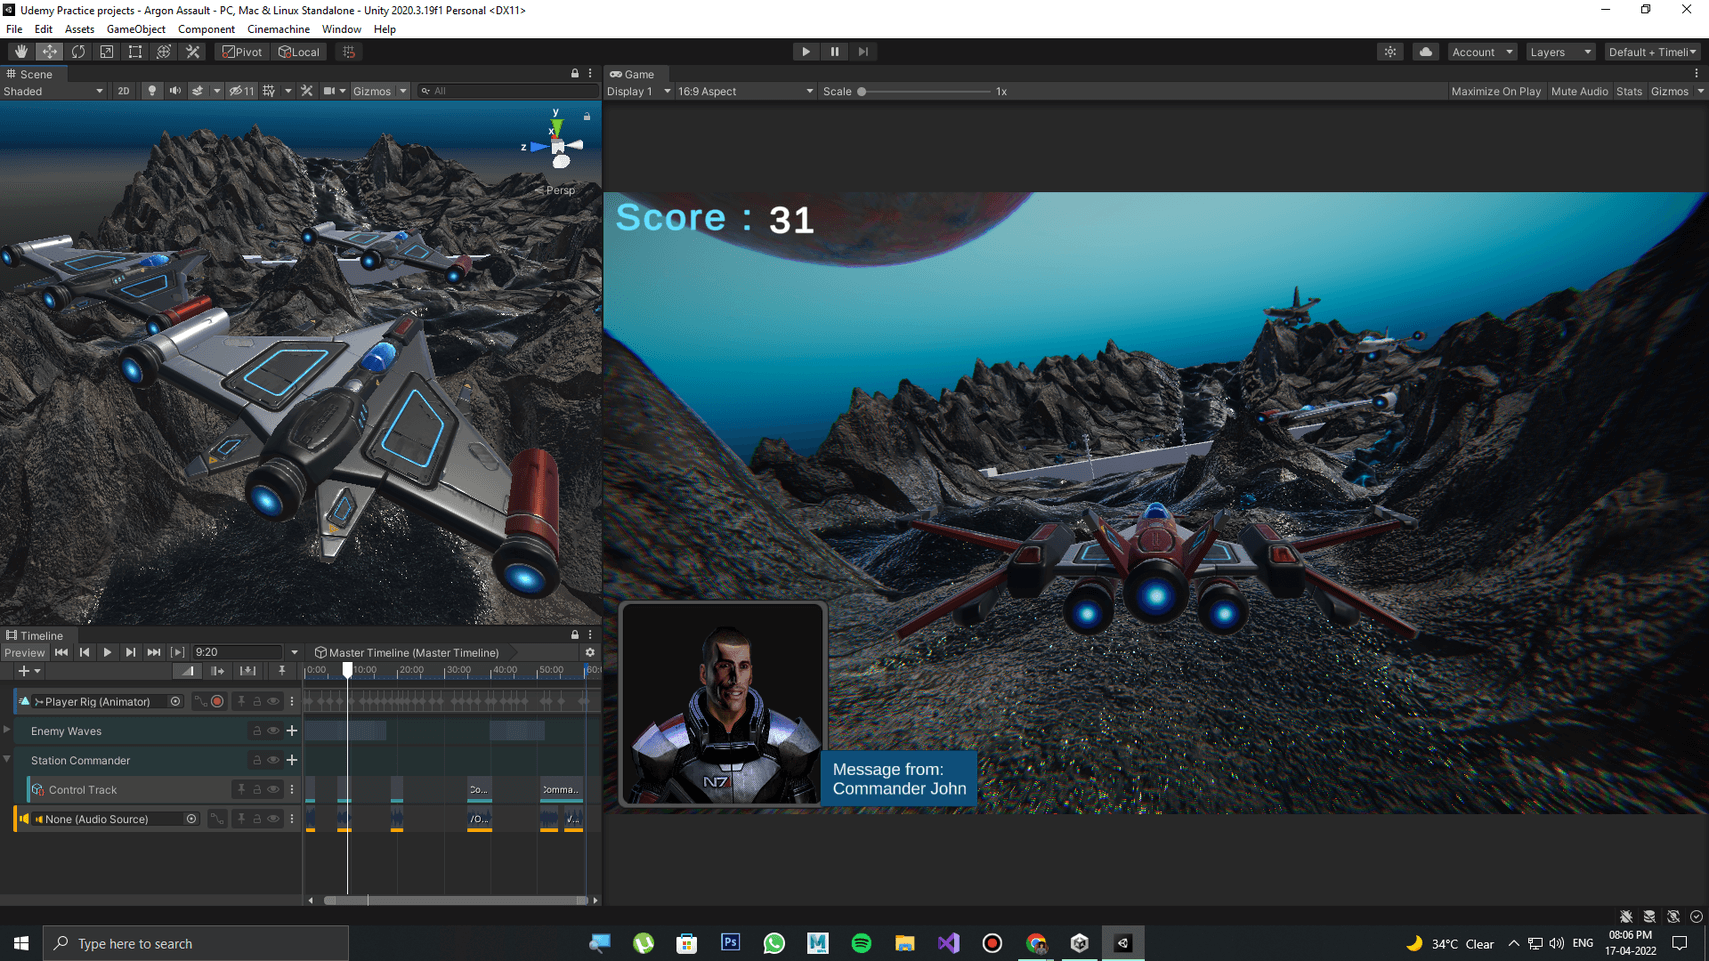Toggle scene lighting with the lightbulb icon
The image size is (1709, 961).
[152, 91]
